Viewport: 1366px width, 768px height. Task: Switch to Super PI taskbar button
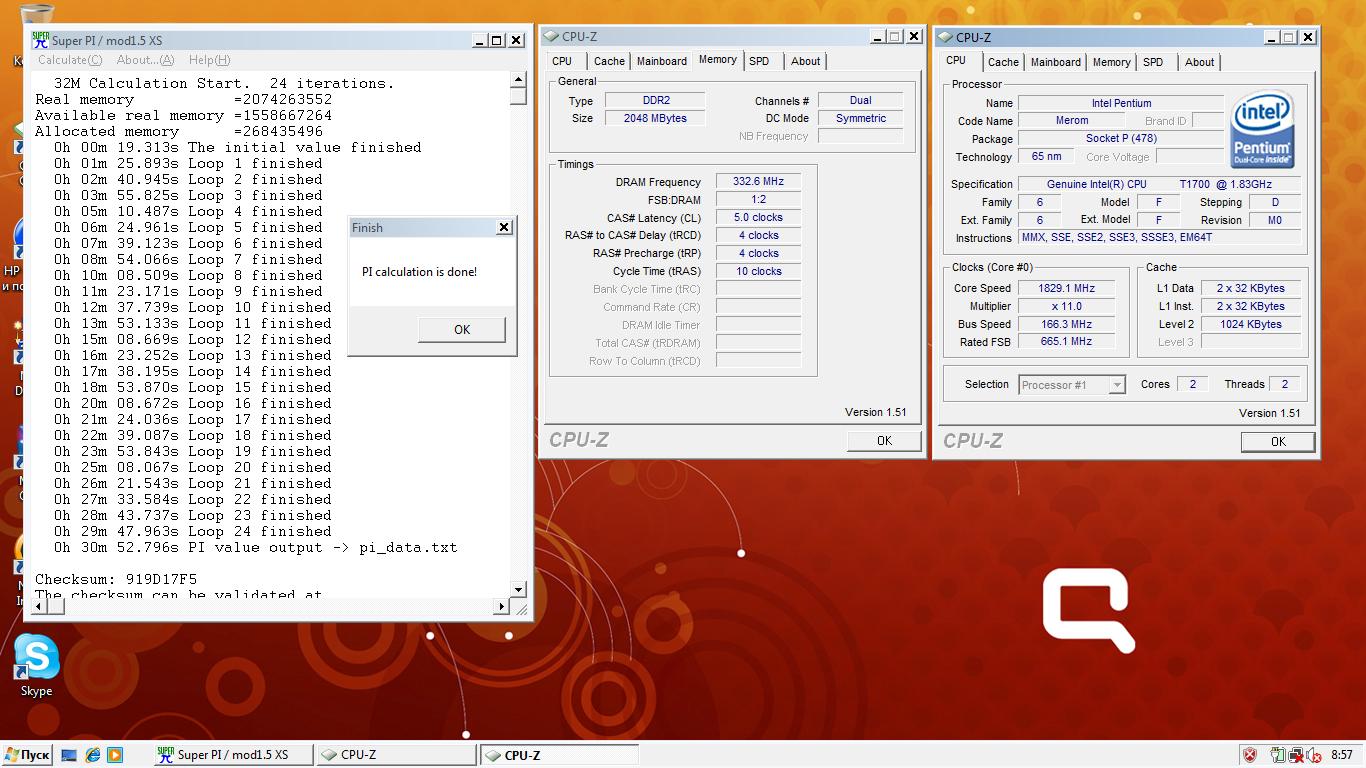pyautogui.click(x=233, y=755)
